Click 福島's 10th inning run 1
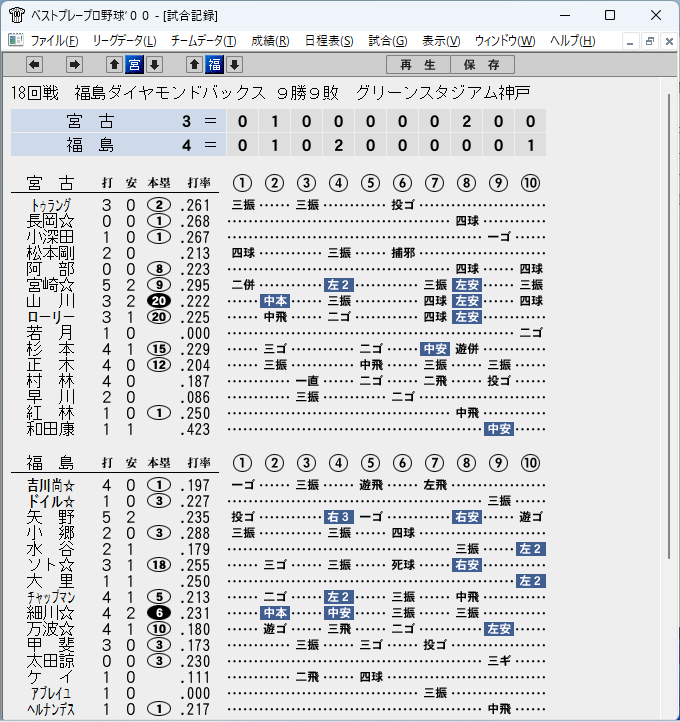The image size is (680, 722). (x=530, y=145)
